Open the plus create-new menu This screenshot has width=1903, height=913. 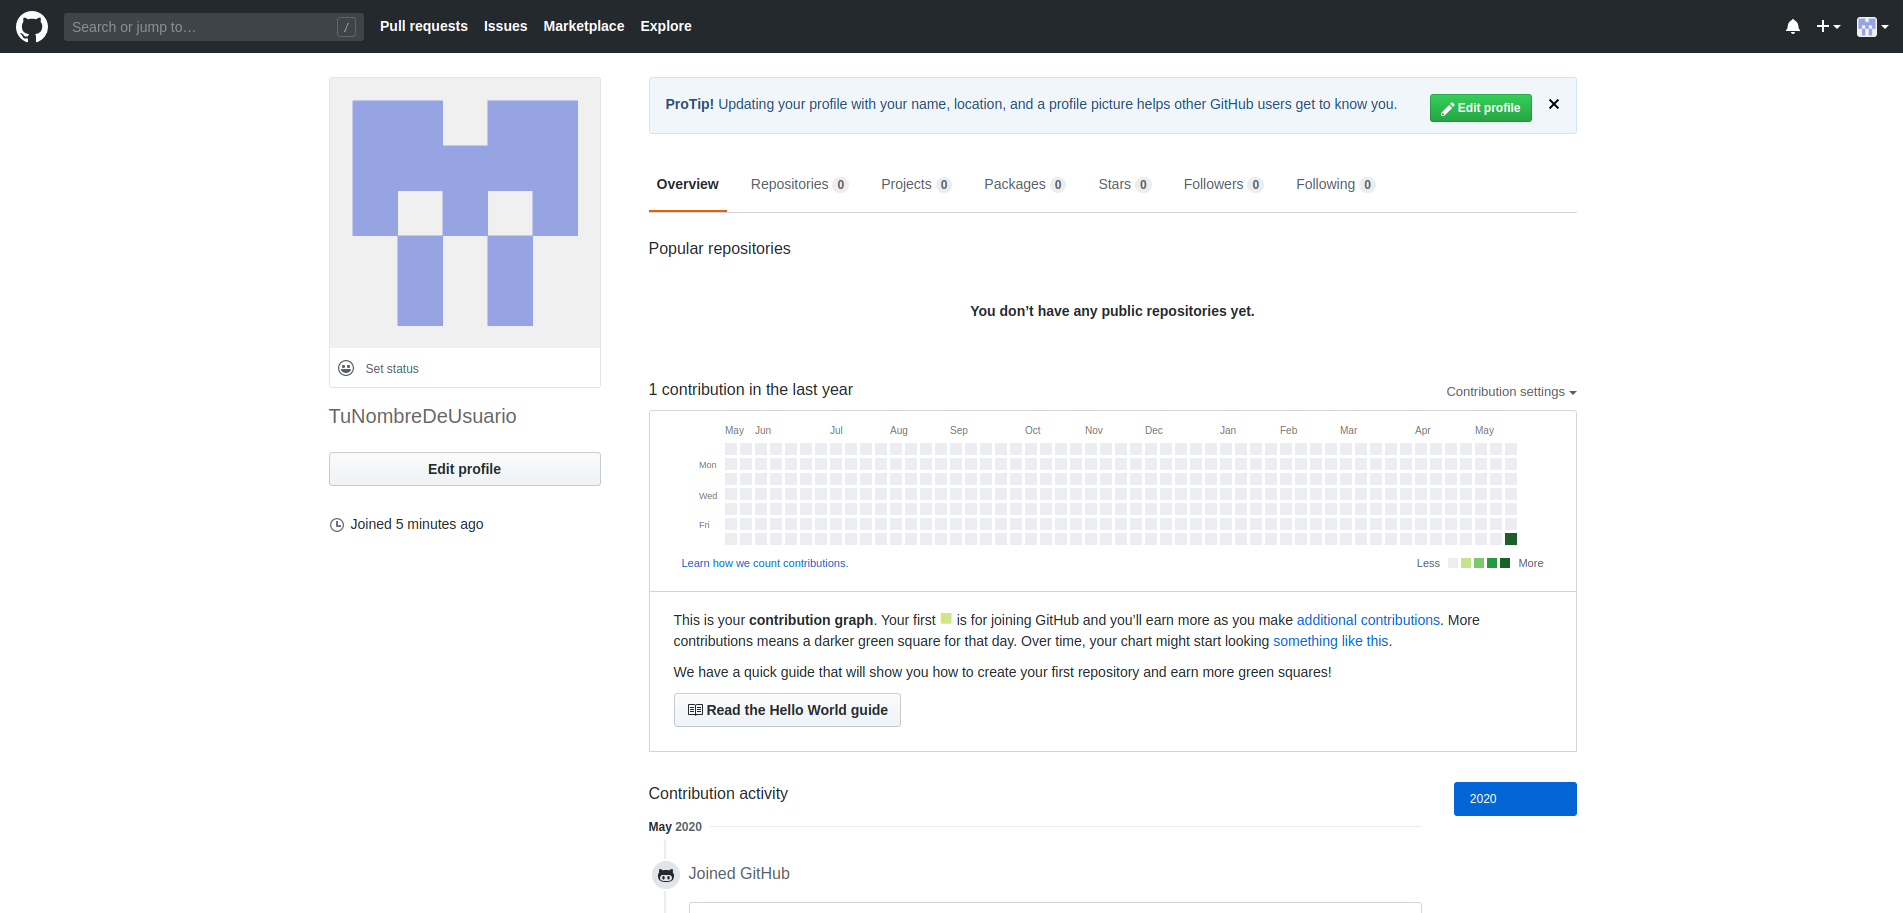1828,27
